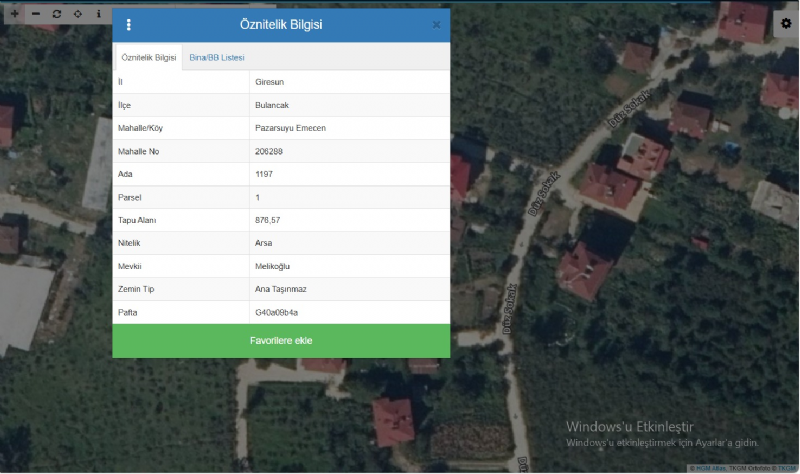Image resolution: width=800 pixels, height=474 pixels.
Task: Click the zoom out minus icon
Action: pos(35,14)
